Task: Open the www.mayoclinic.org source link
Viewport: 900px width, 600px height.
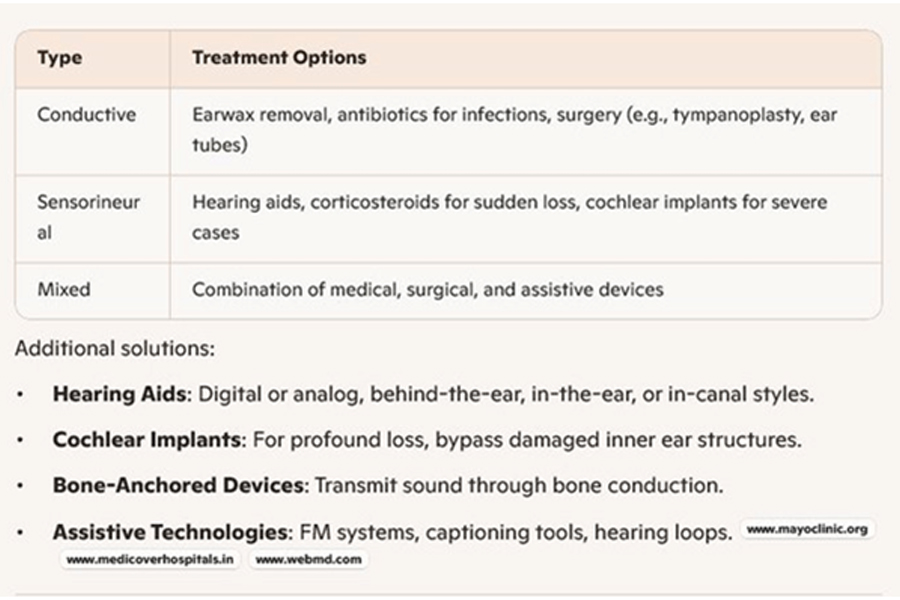Action: (805, 530)
